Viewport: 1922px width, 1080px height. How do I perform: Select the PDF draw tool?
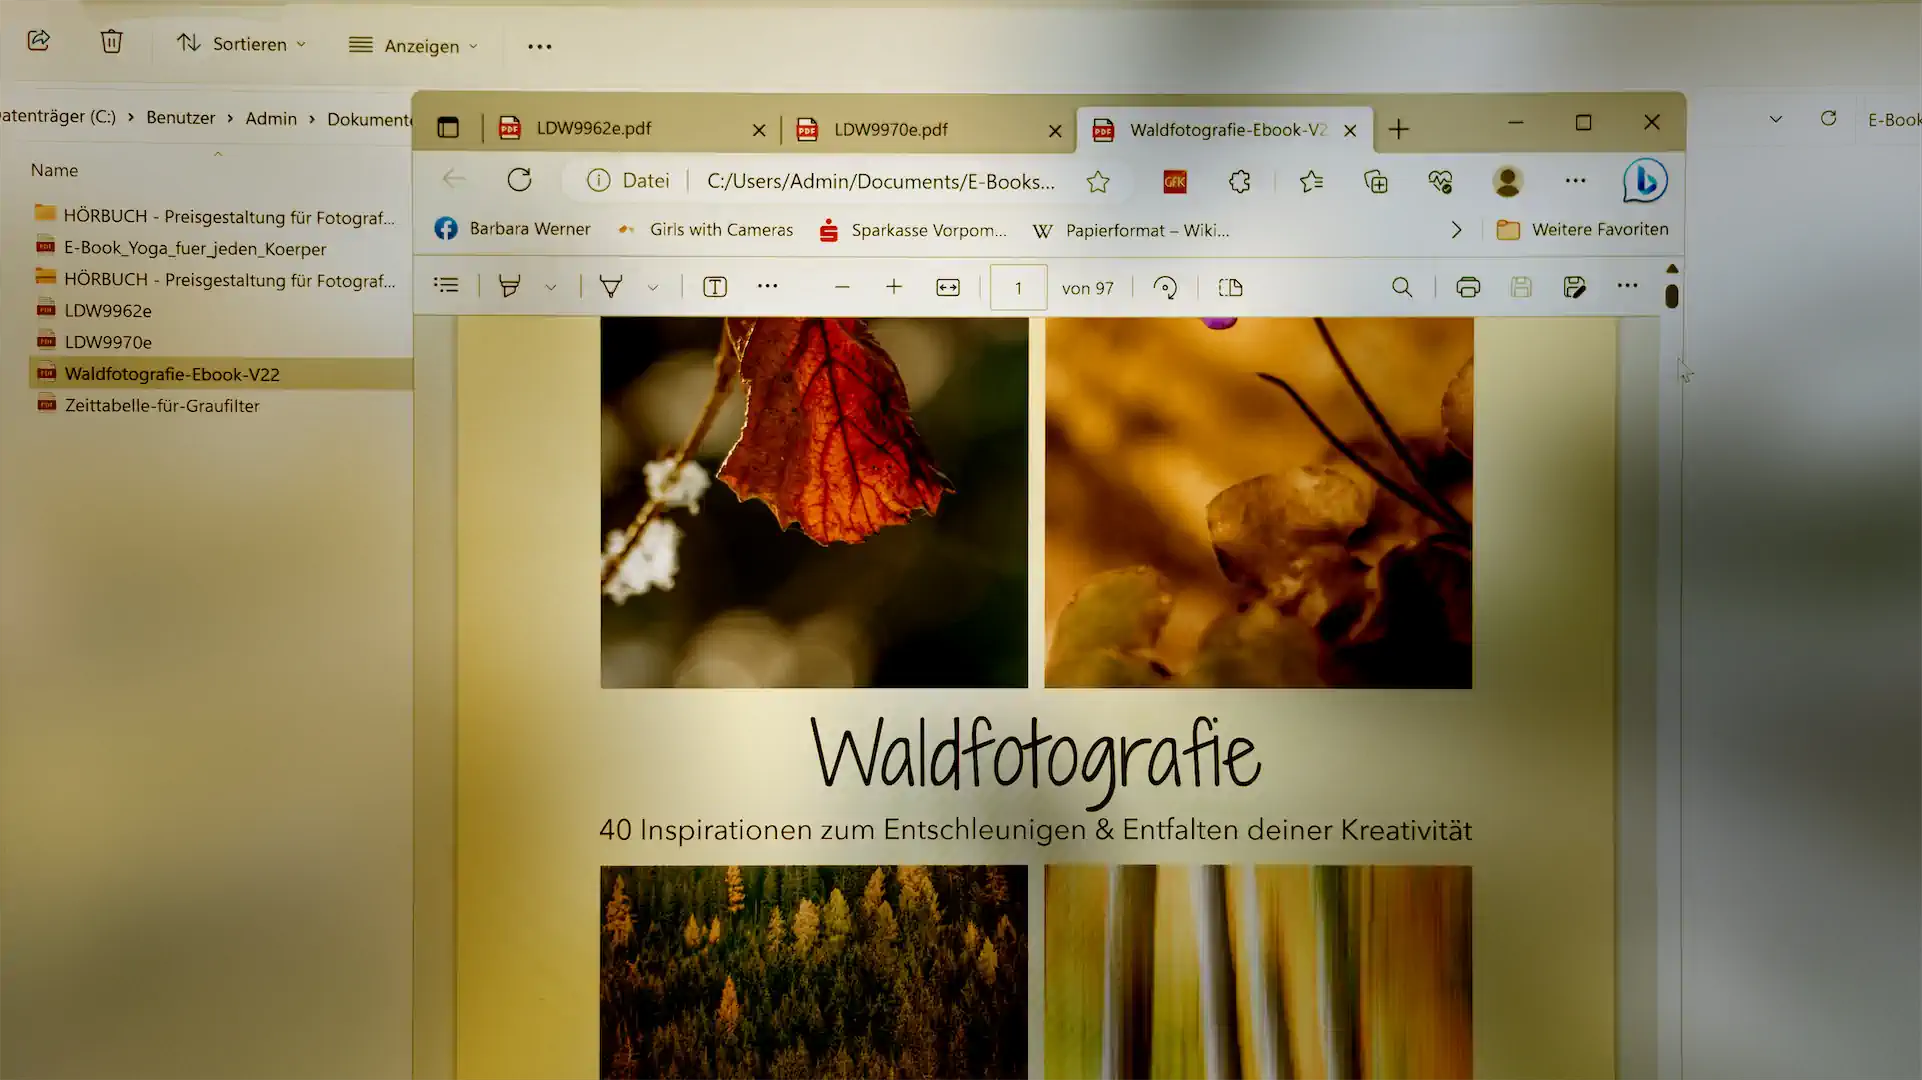(611, 287)
